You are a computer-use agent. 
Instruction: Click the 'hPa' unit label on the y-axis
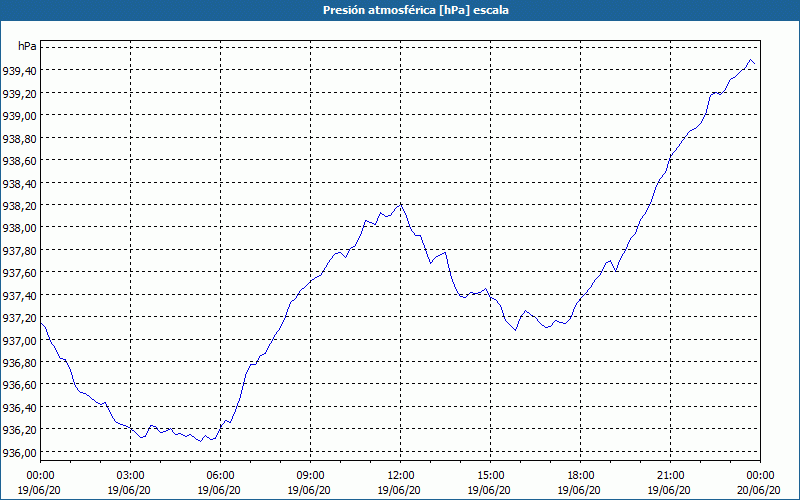point(27,46)
